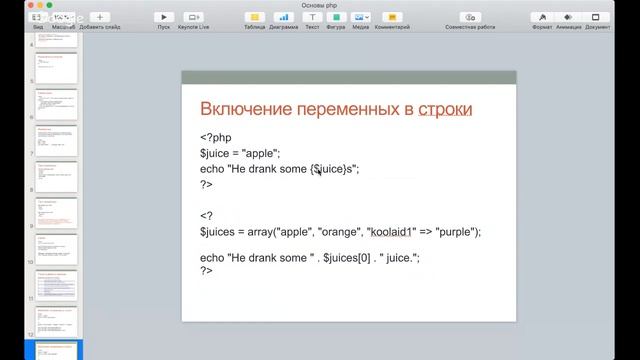Add a comment via the Комментарий icon
This screenshot has width=640, height=360.
392,18
